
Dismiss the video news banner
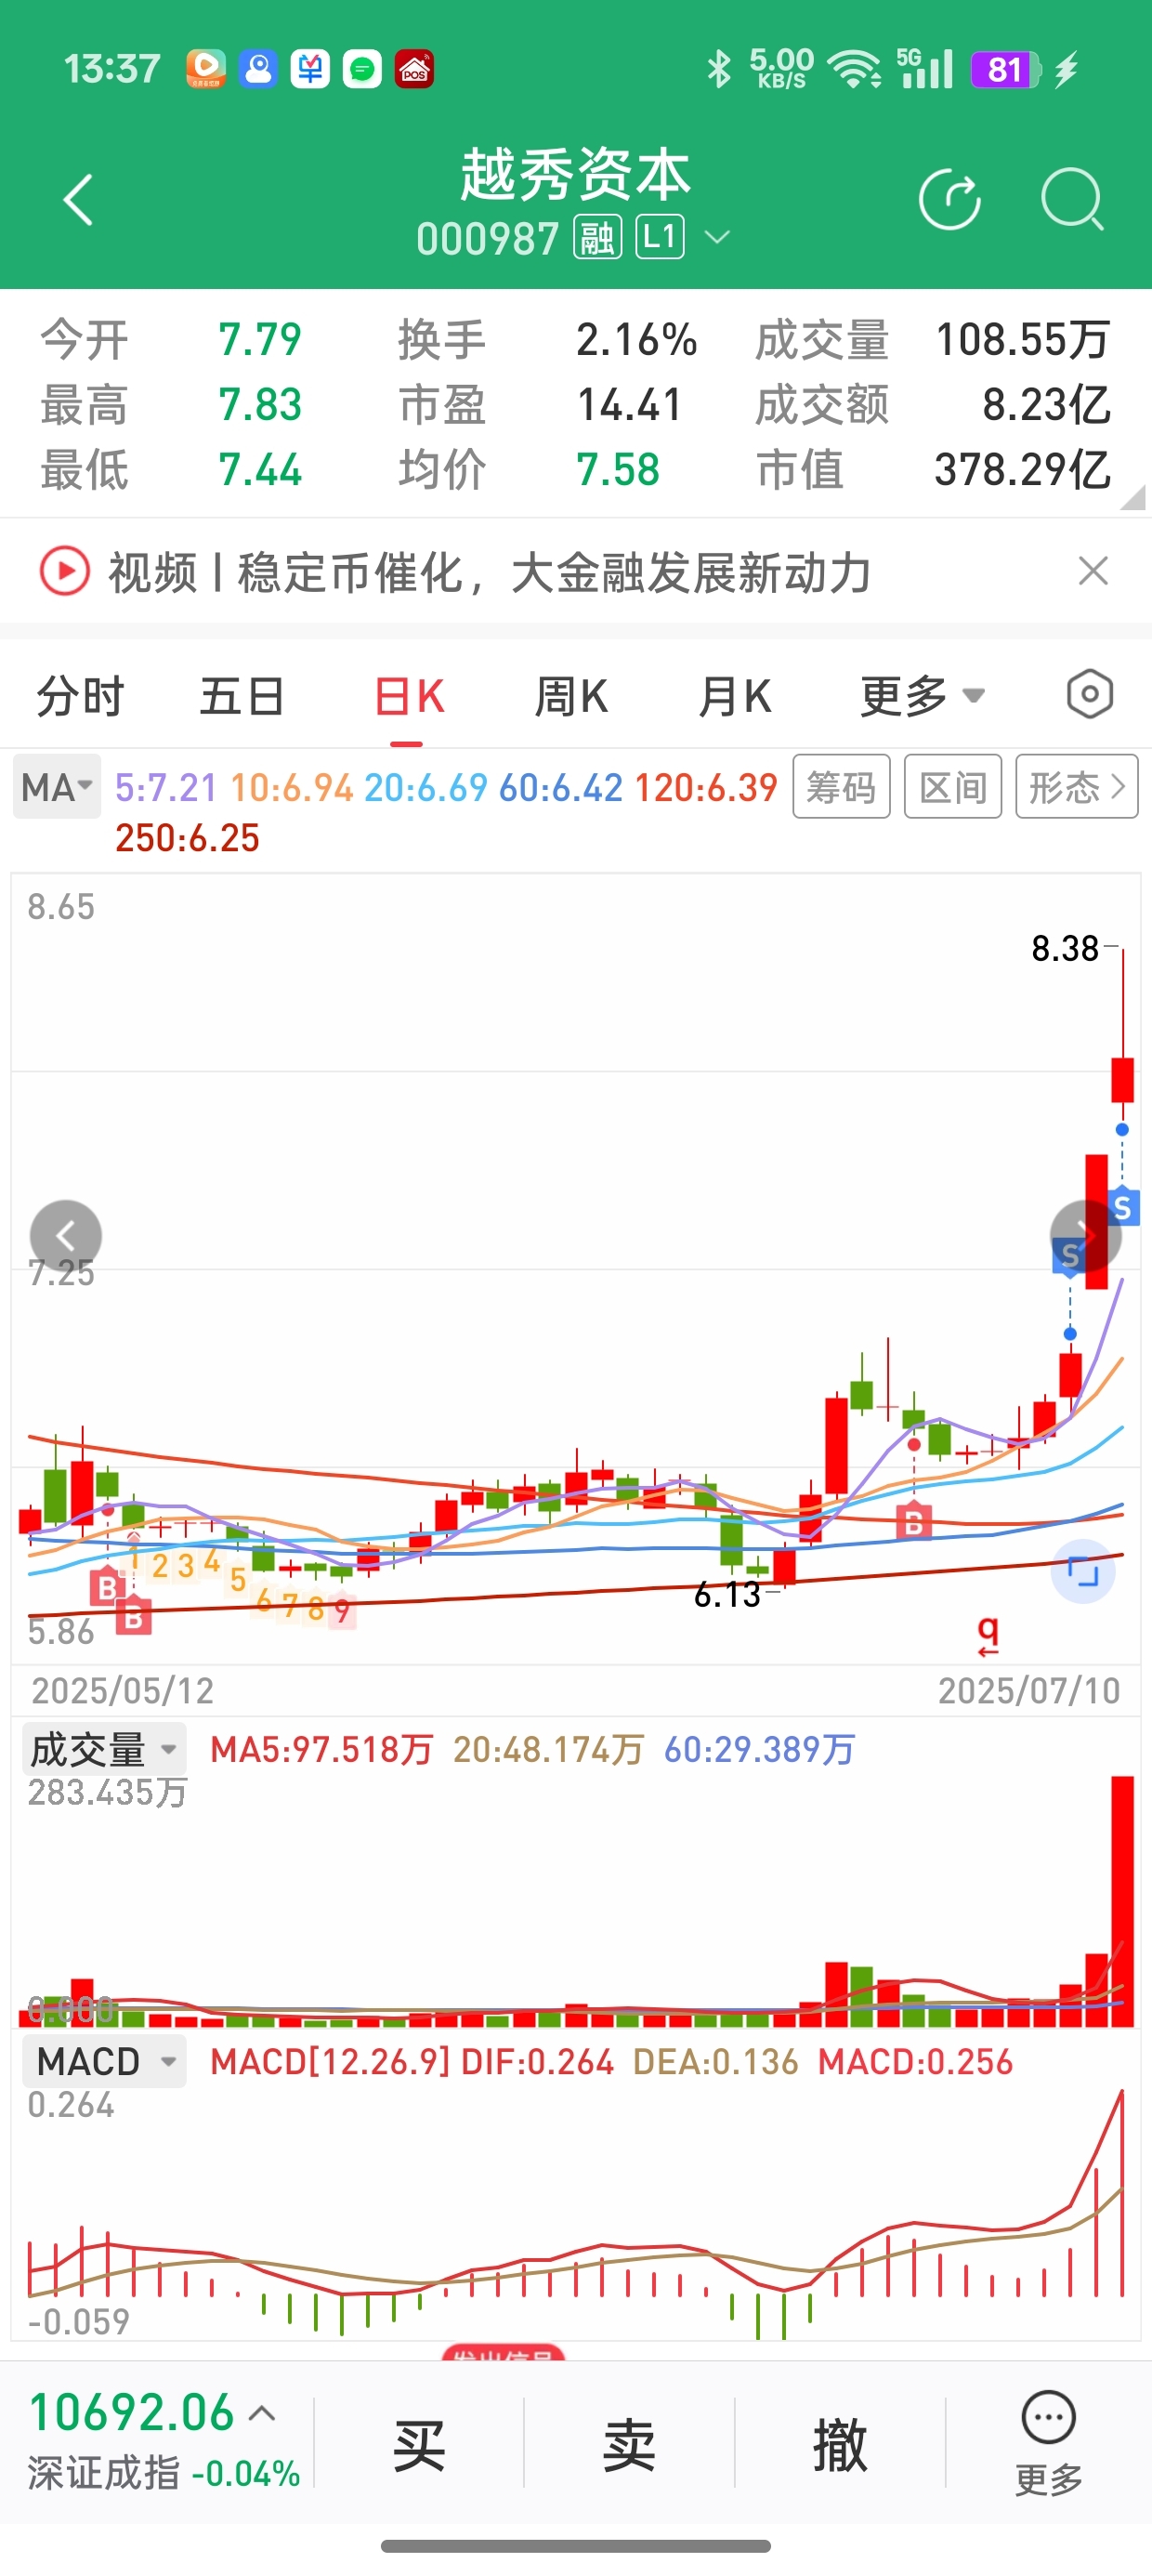(1093, 572)
